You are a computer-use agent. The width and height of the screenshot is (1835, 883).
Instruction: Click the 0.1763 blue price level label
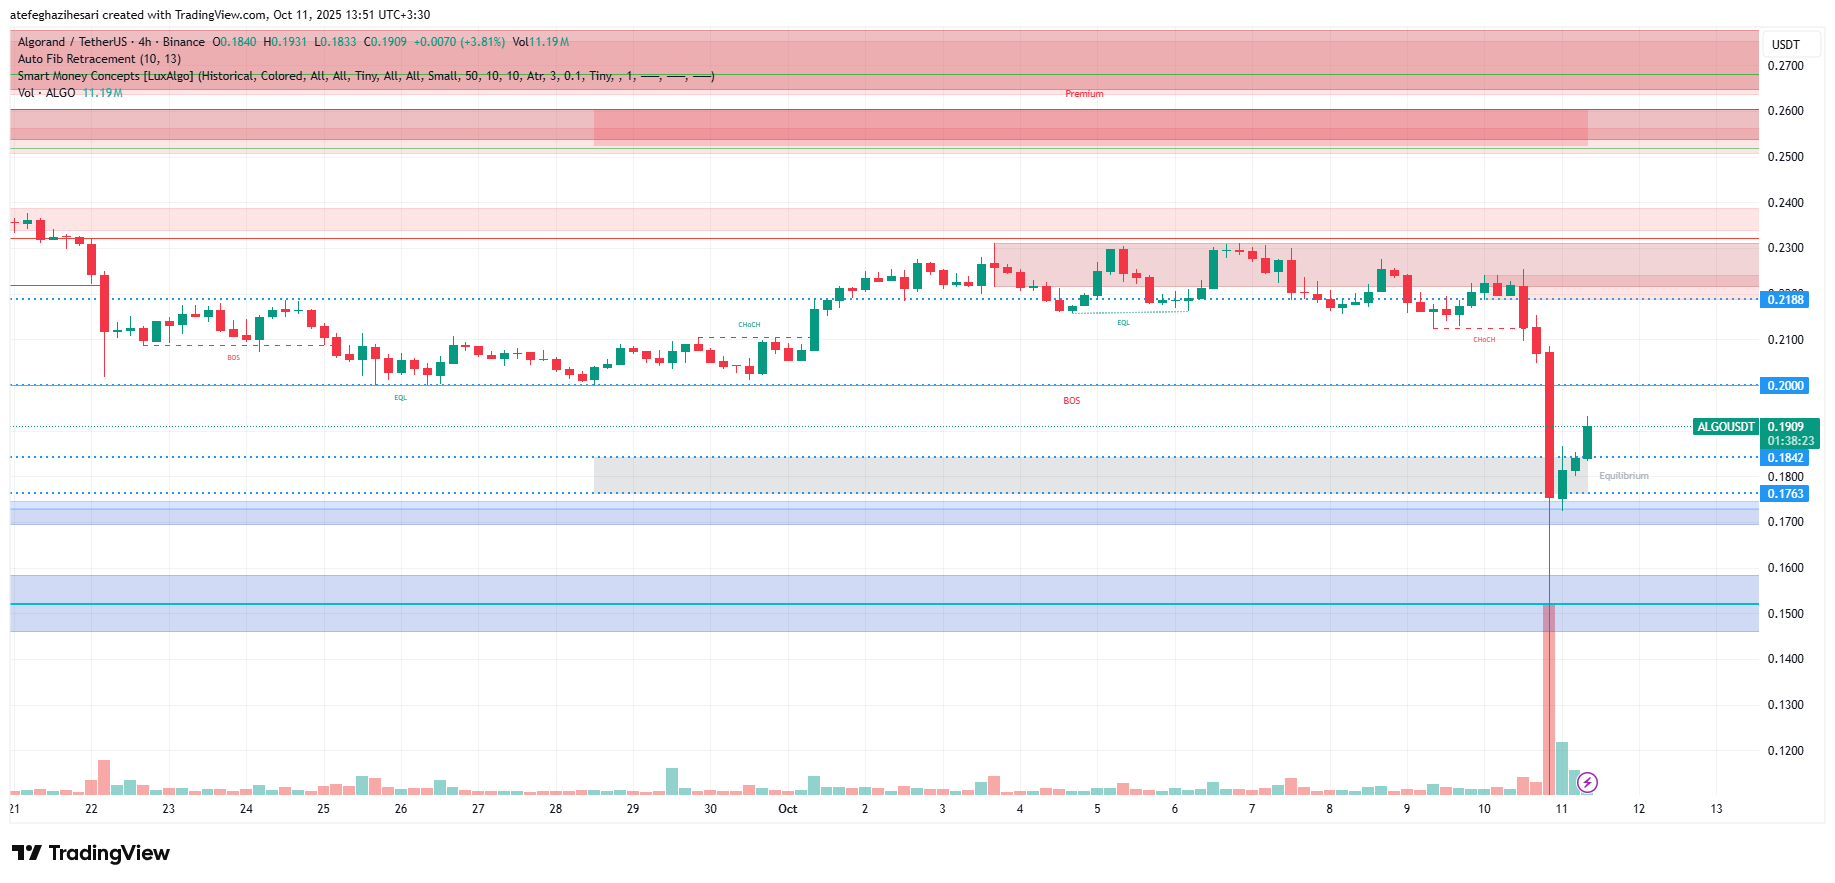(x=1785, y=494)
